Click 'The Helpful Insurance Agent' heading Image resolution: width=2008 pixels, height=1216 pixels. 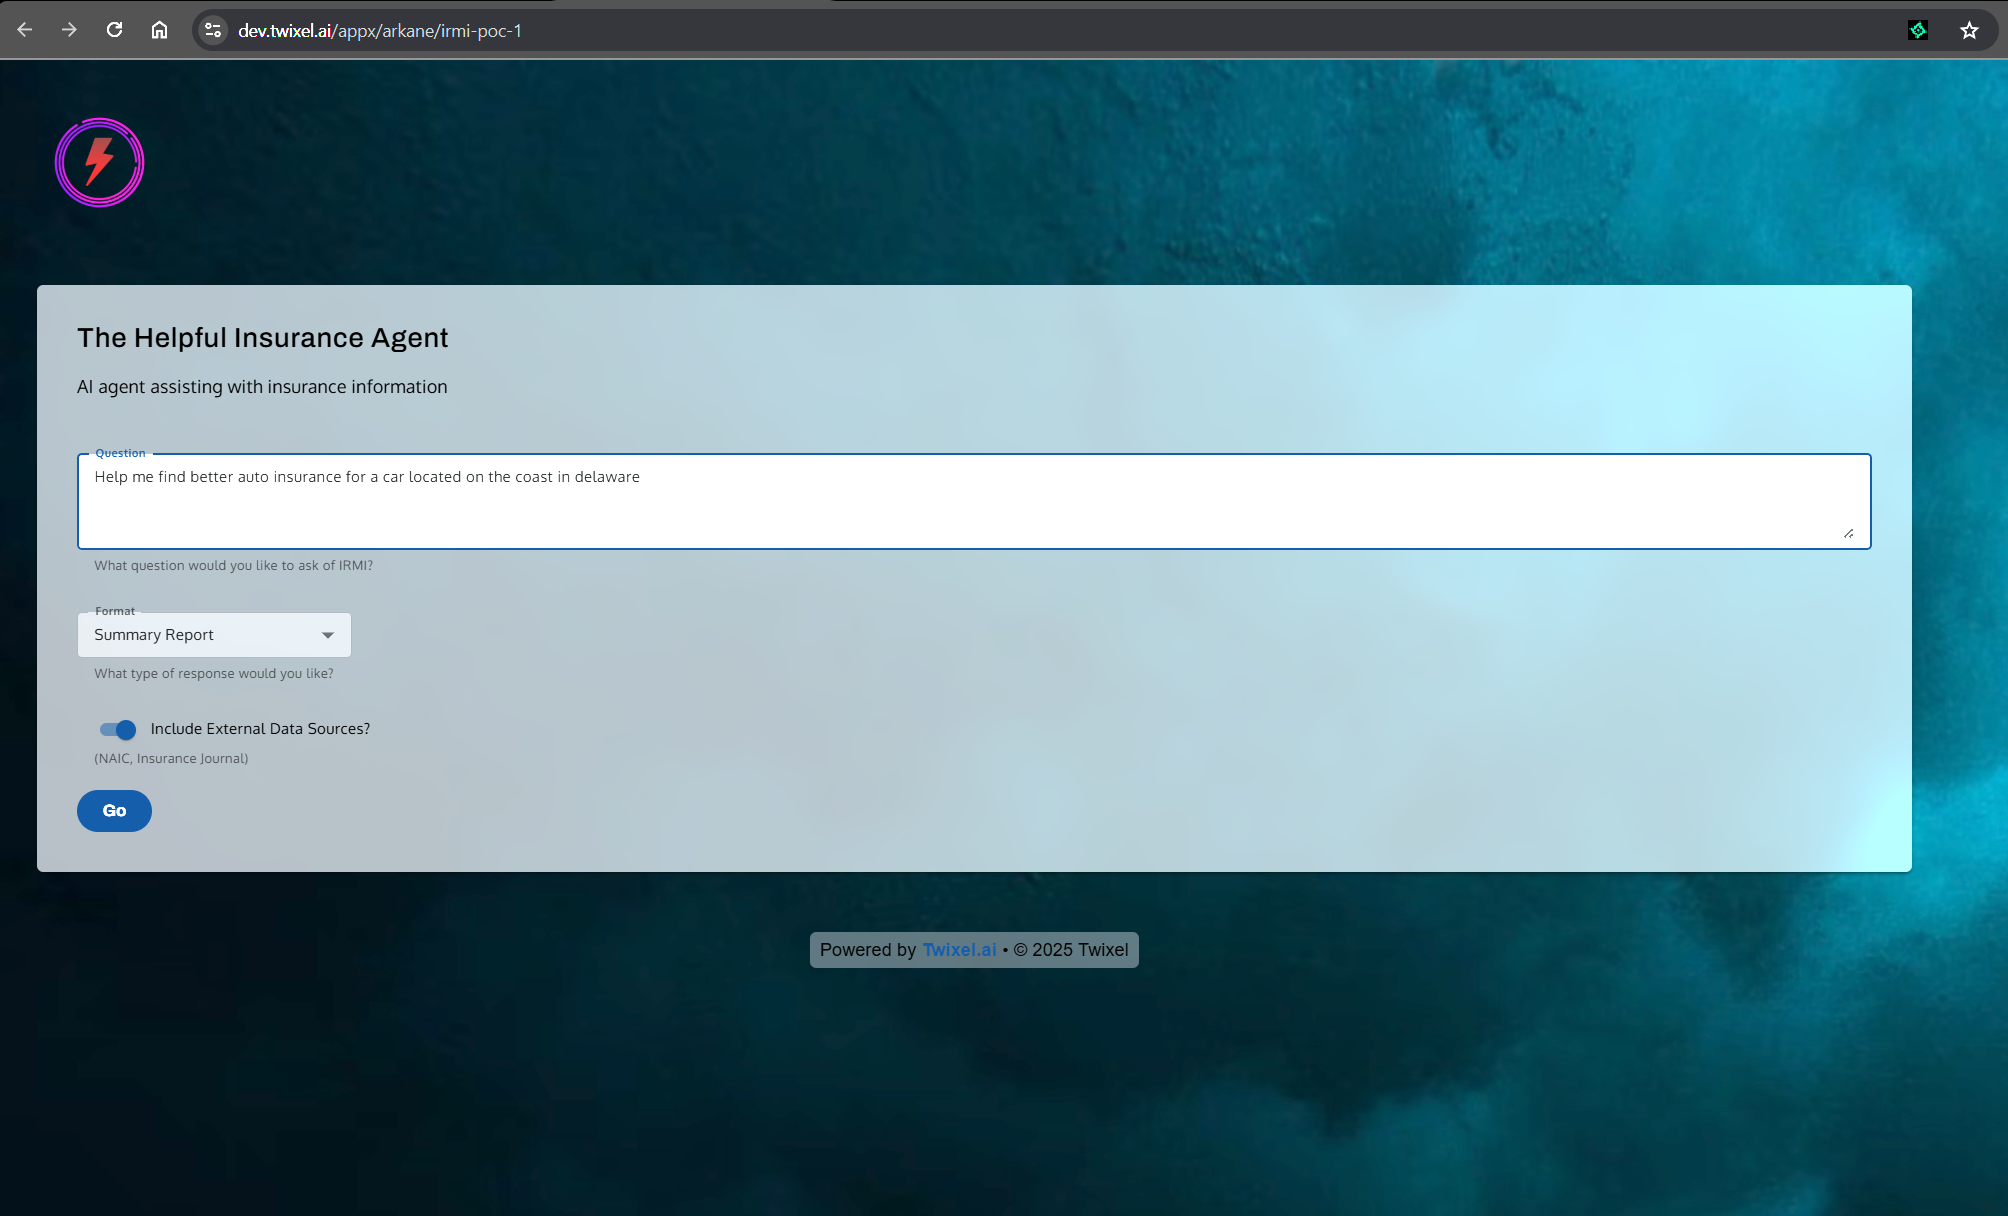(262, 338)
